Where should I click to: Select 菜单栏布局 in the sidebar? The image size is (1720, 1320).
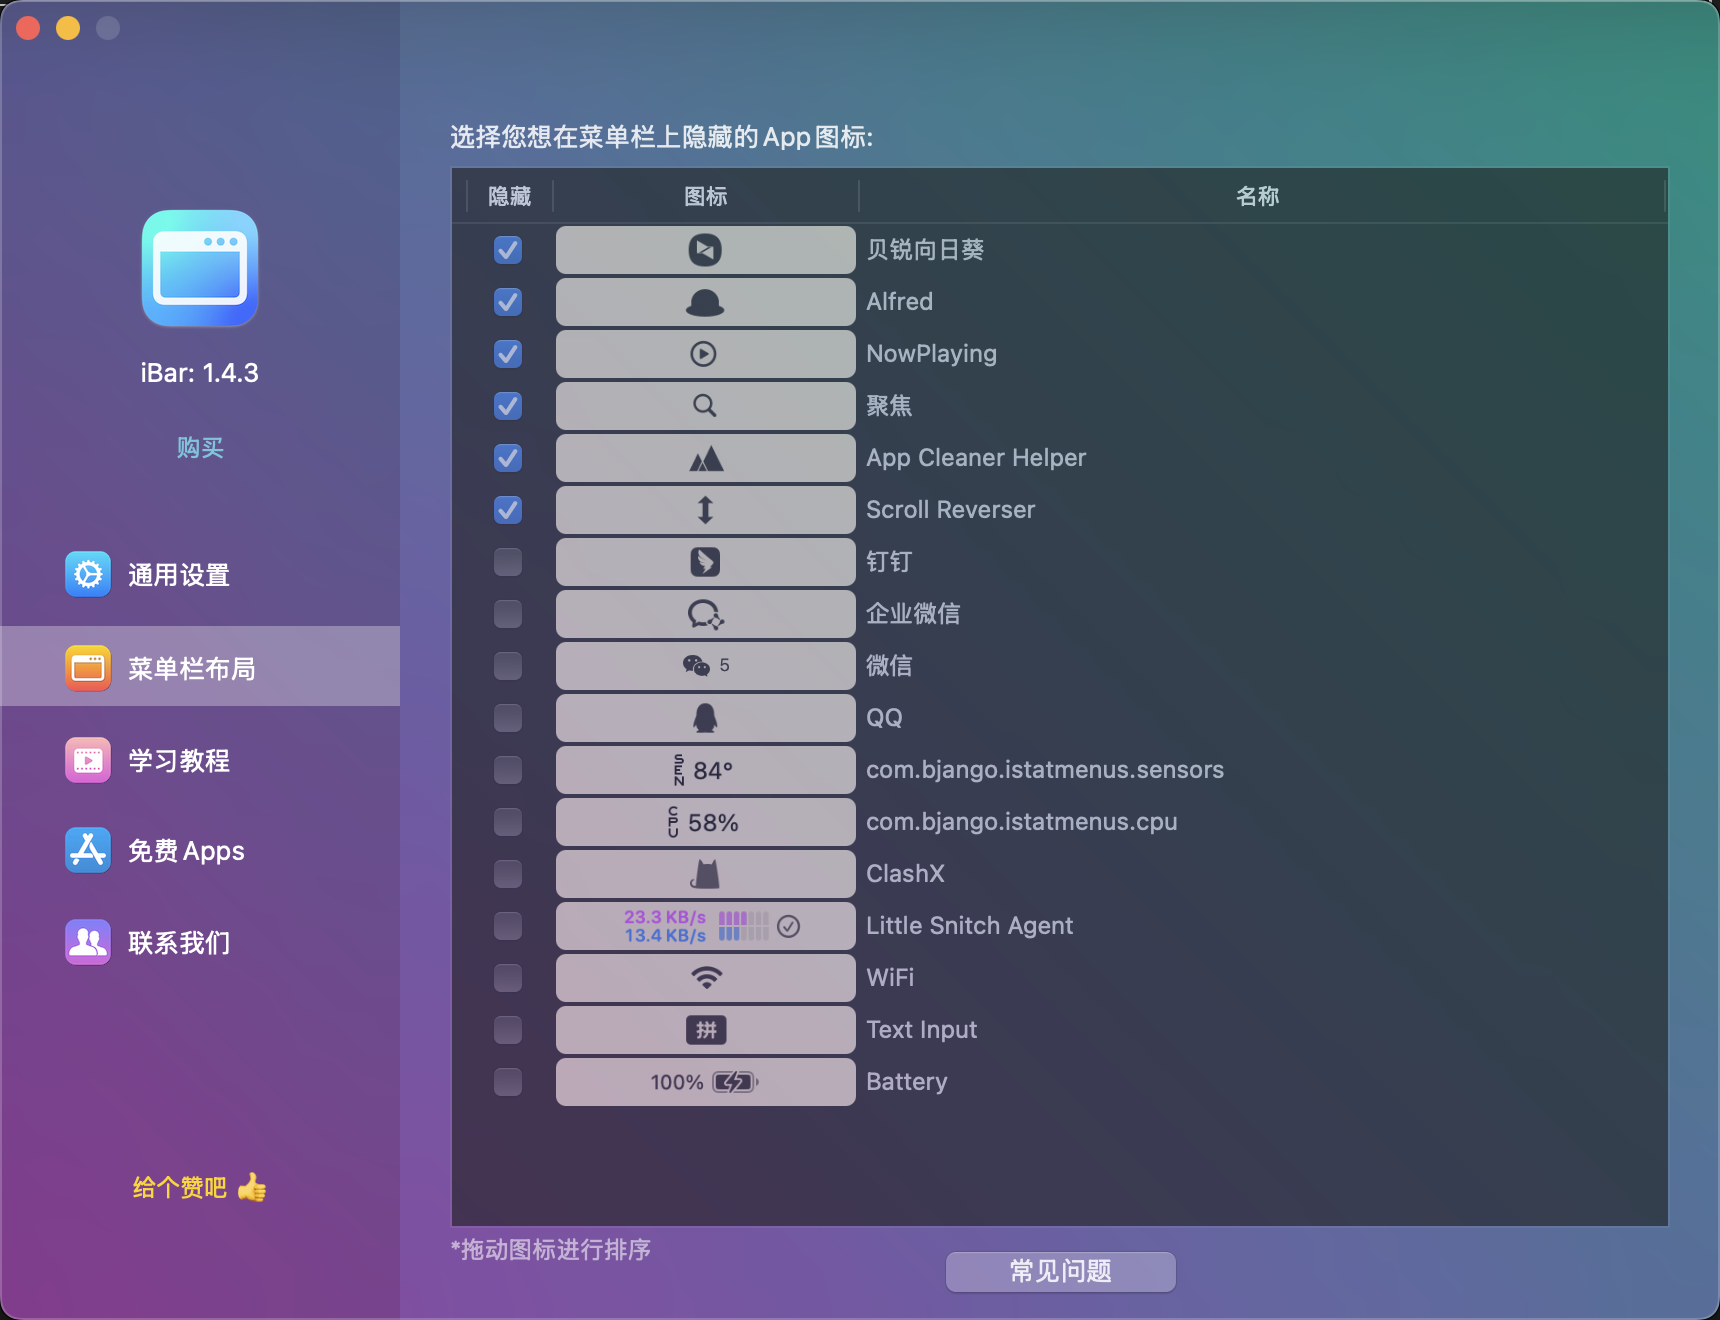(x=200, y=666)
